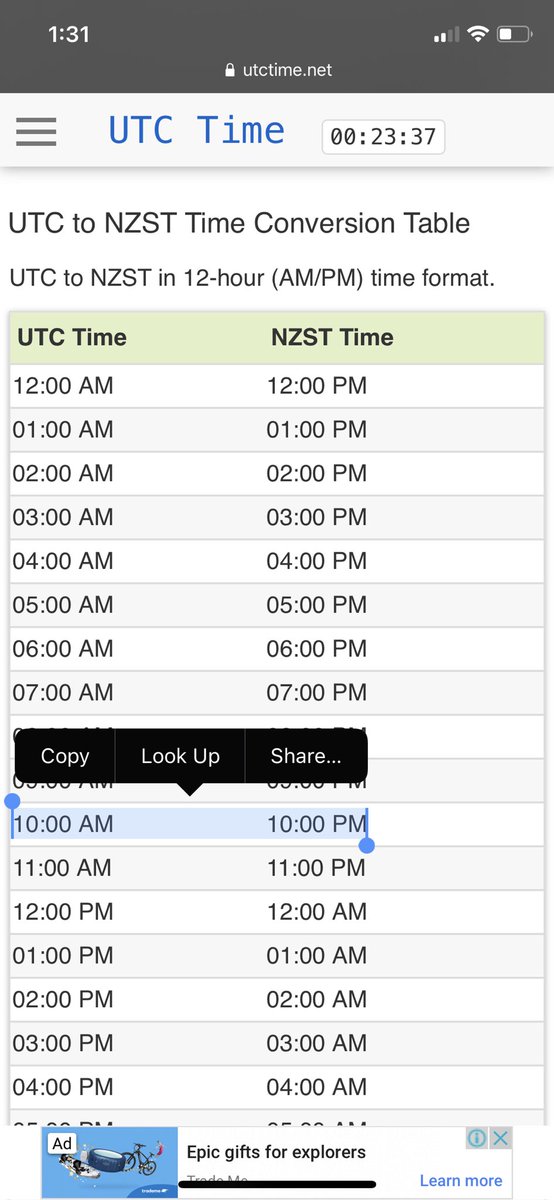Tap the battery indicator icon
Image resolution: width=554 pixels, height=1200 pixels.
point(514,34)
